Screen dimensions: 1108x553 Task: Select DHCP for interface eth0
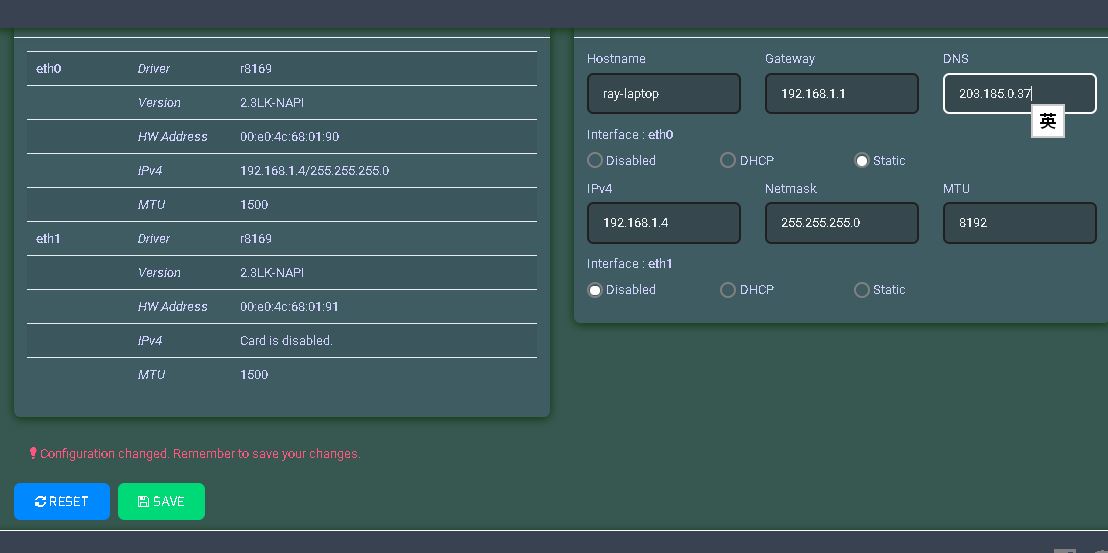click(x=728, y=160)
